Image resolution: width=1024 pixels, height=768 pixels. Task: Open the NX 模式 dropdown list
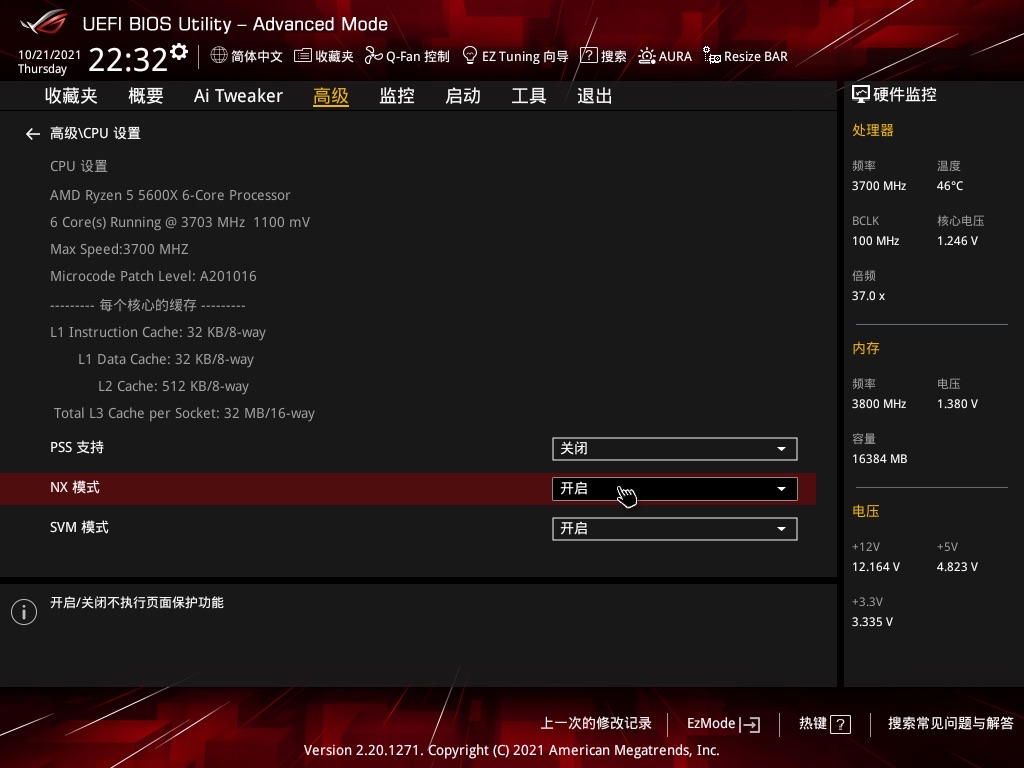tap(781, 488)
